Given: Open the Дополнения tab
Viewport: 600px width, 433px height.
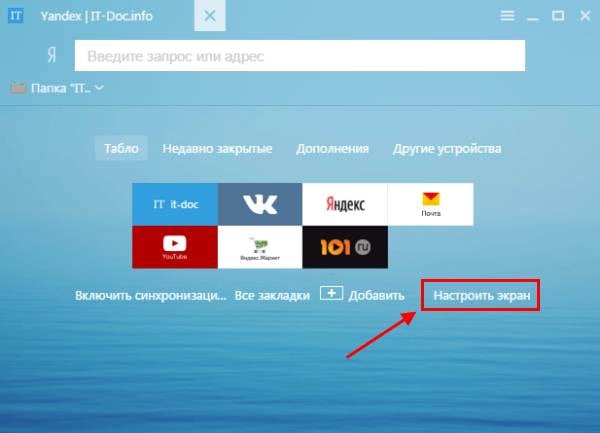Looking at the screenshot, I should [332, 148].
